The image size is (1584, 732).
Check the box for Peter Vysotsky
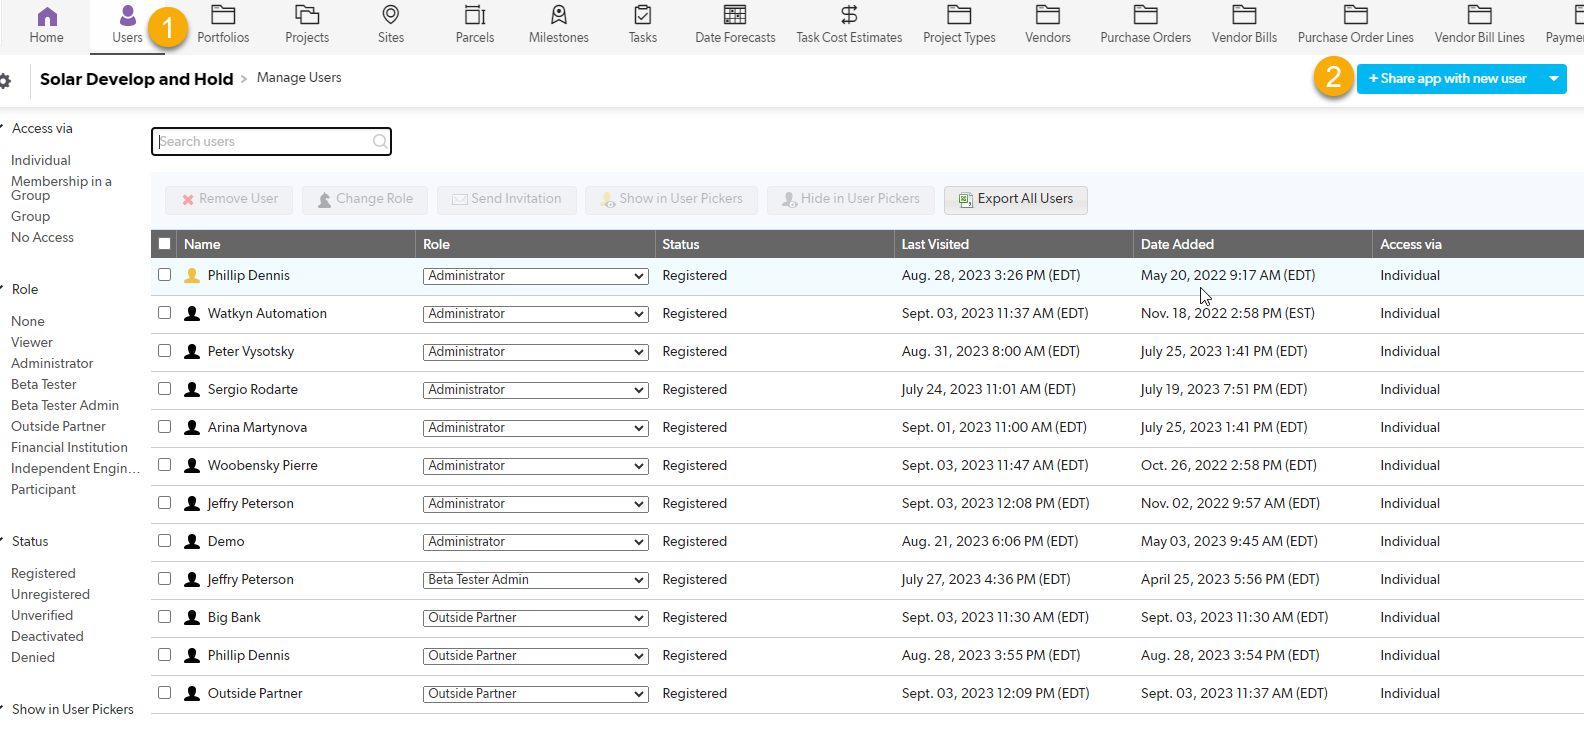(x=165, y=351)
